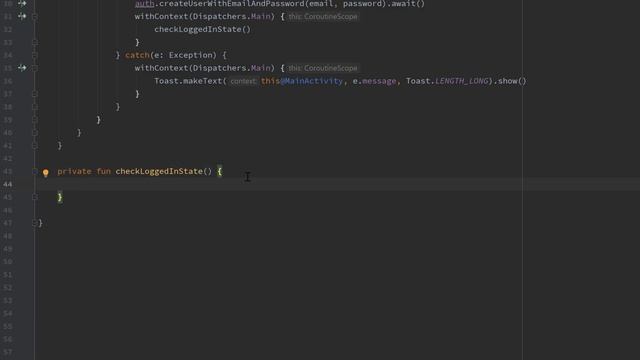Image resolution: width=640 pixels, height=360 pixels.
Task: Click fold end marker on line 41
Action: 35,146
